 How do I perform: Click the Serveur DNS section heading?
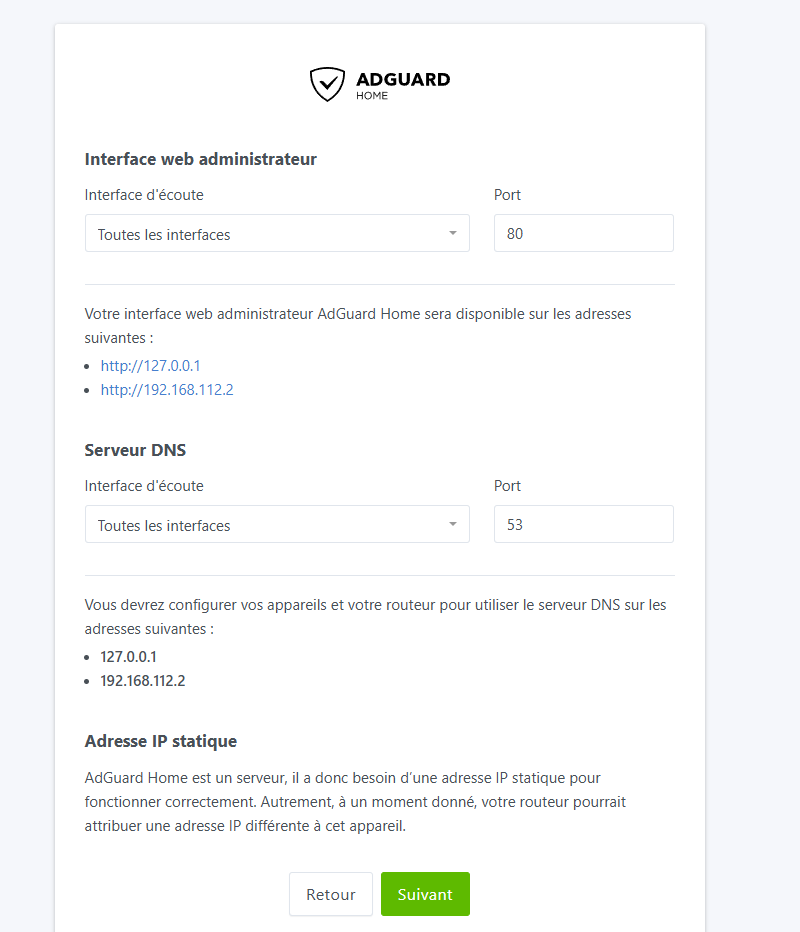pos(135,451)
